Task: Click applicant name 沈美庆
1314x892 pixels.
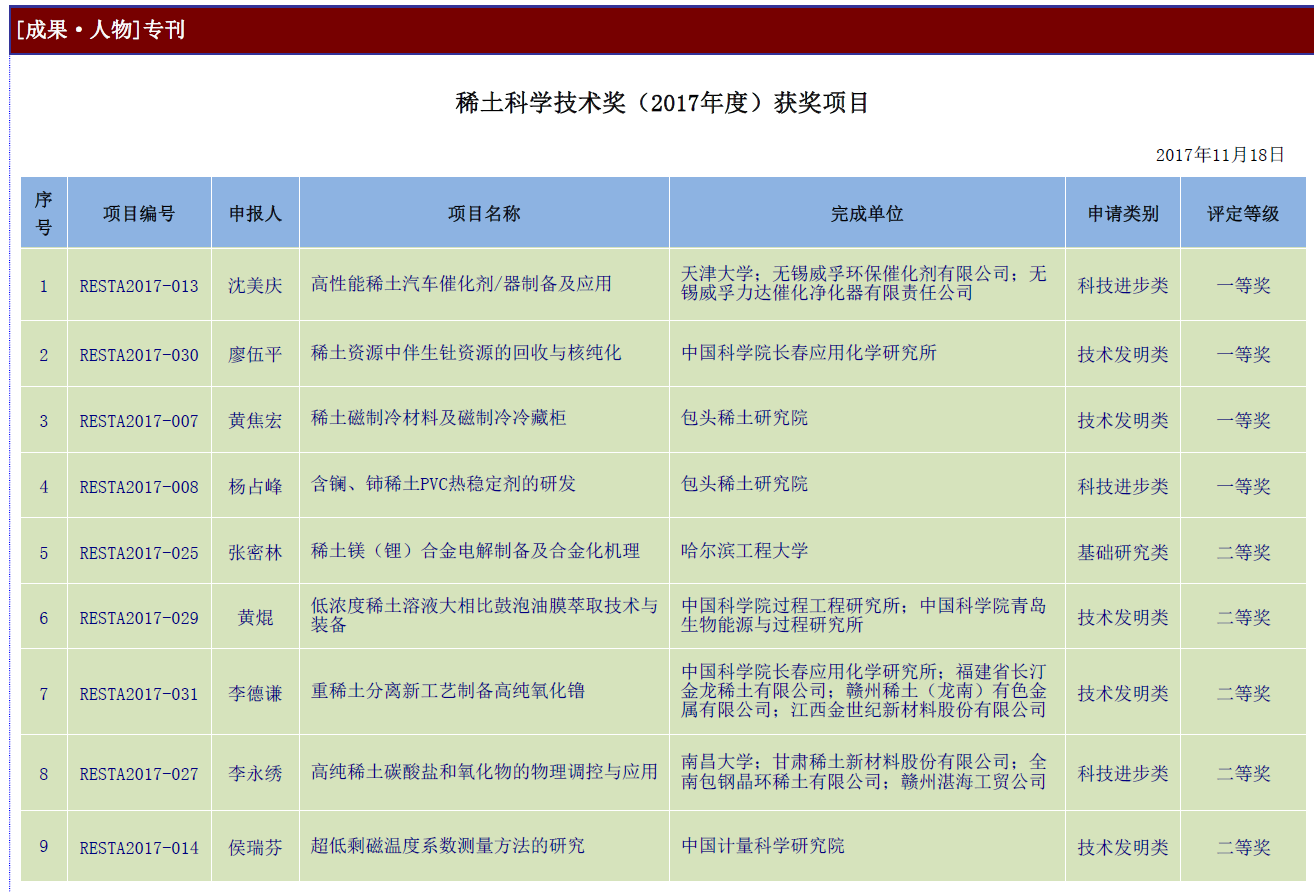Action: coord(255,286)
